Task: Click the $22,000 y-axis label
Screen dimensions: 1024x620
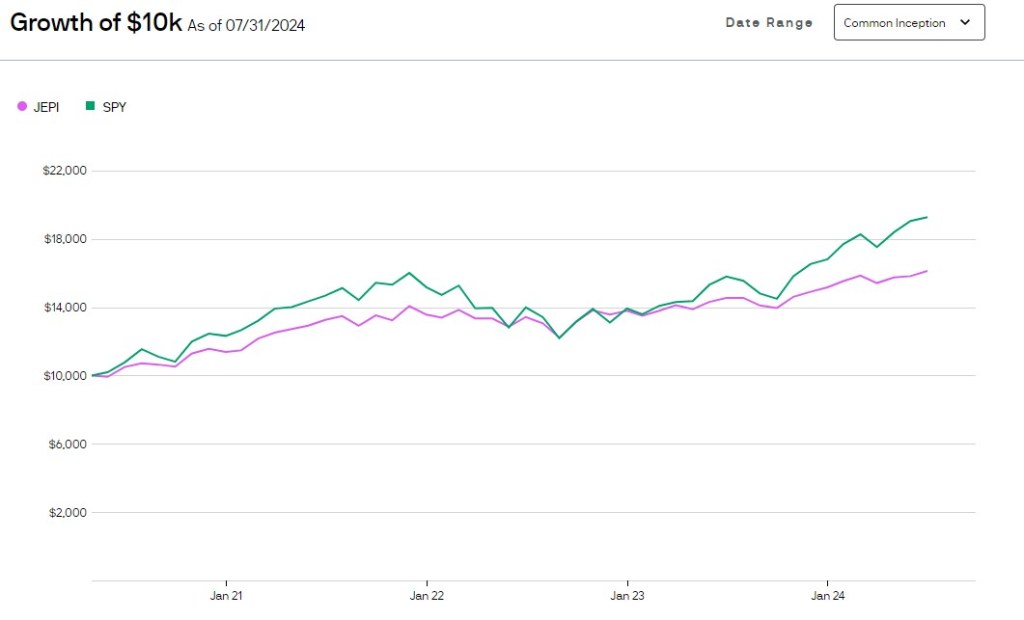Action: click(65, 171)
